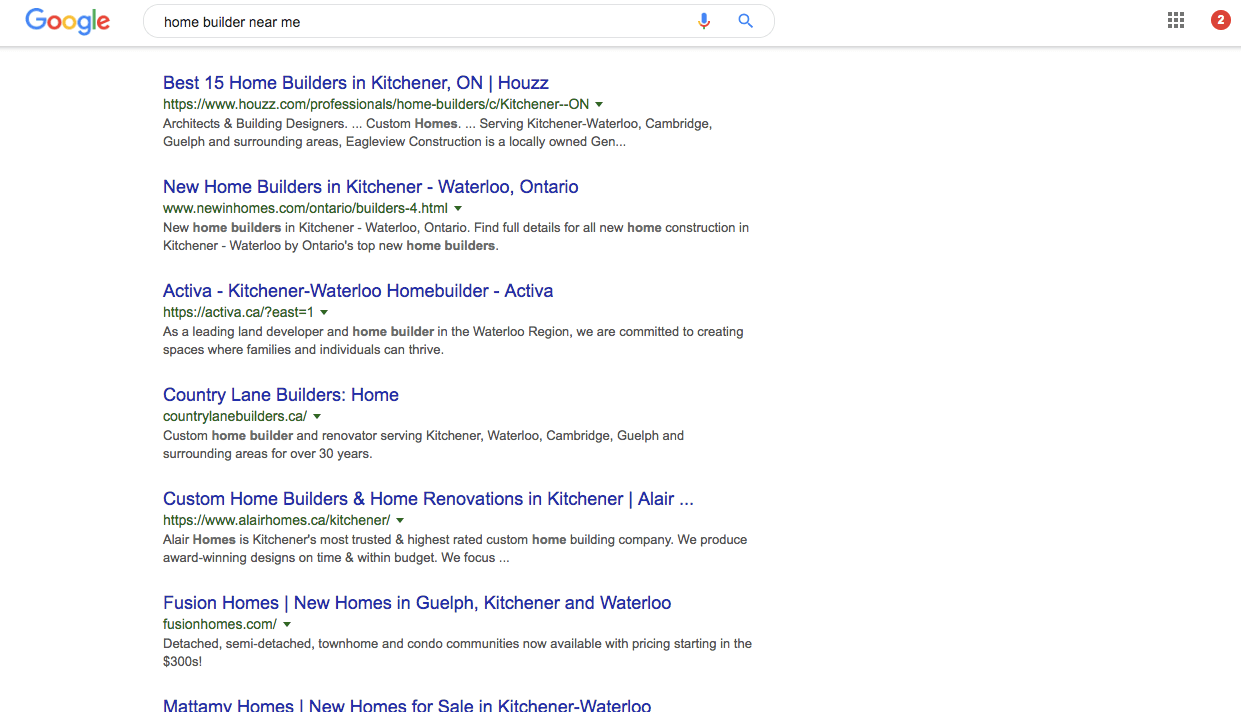
Task: Visit the Activa Kitchener-Waterloo Homebuilder link
Action: [357, 291]
